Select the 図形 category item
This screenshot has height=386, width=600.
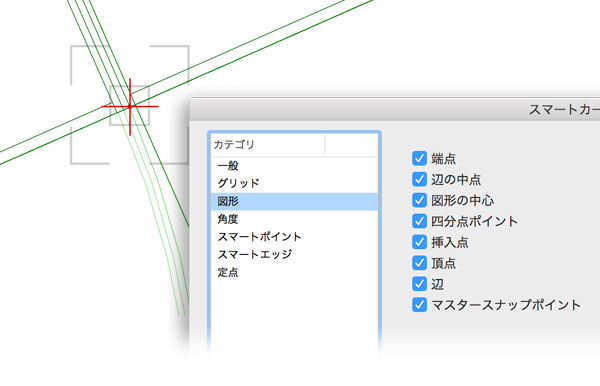coord(294,201)
